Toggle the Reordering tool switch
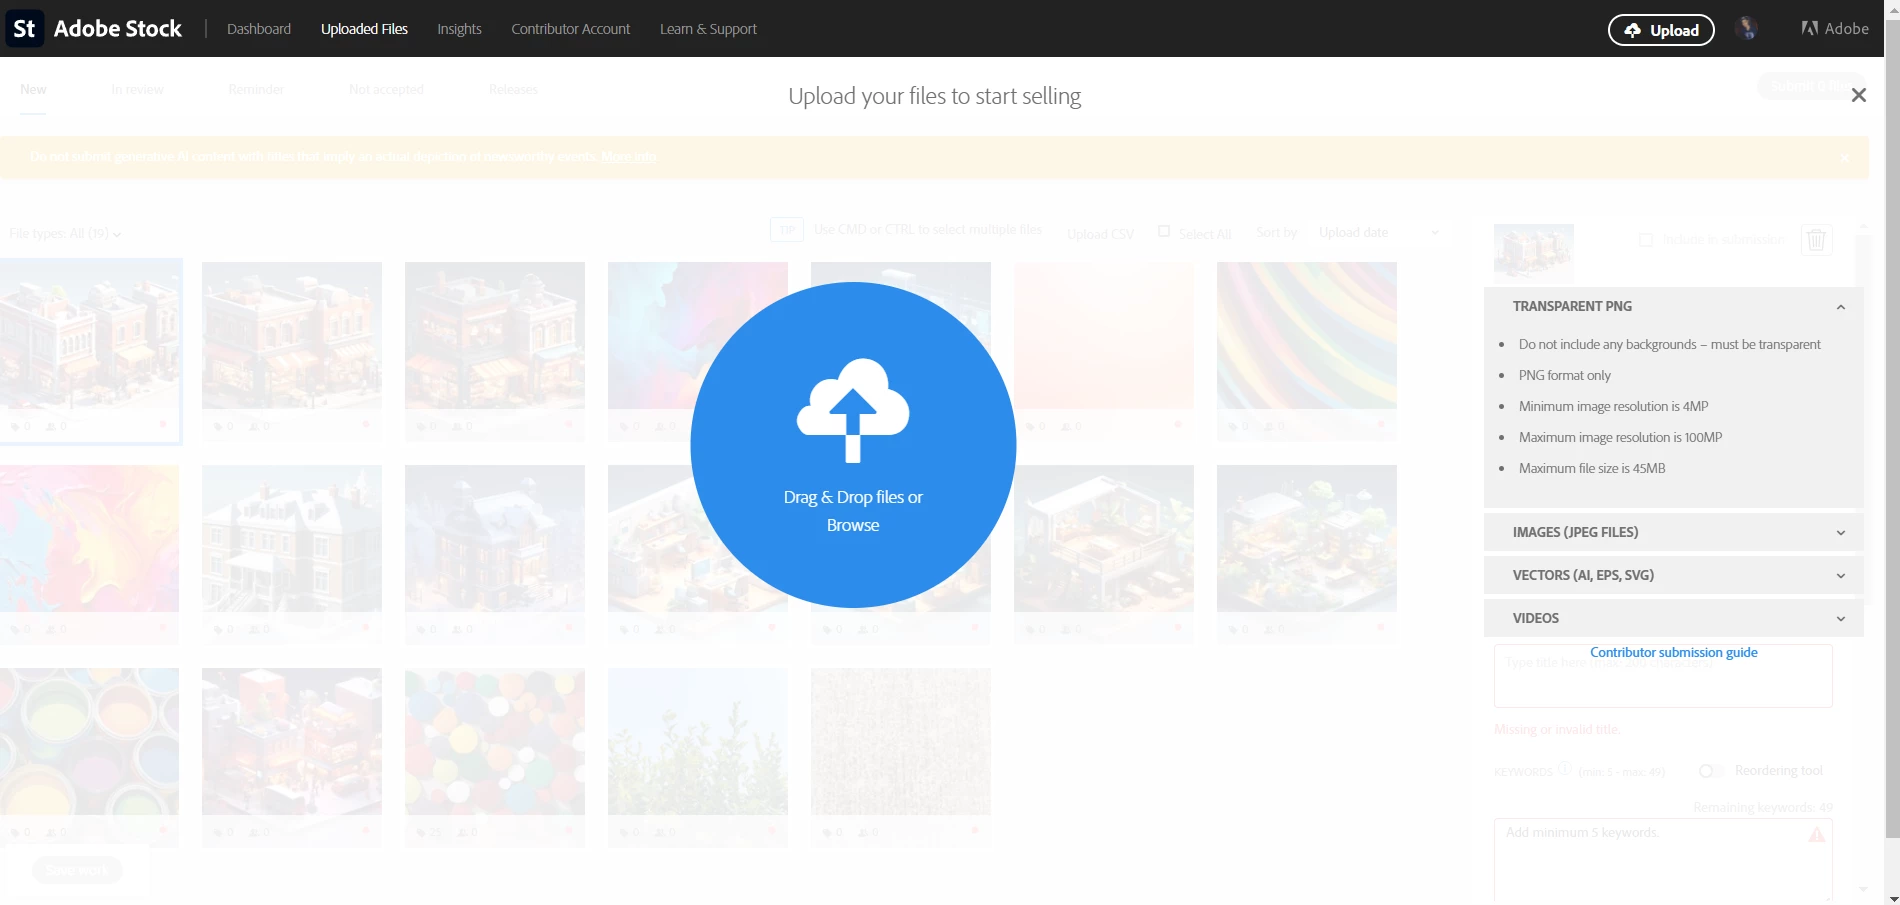Viewport: 1900px width, 905px height. coord(1711,771)
